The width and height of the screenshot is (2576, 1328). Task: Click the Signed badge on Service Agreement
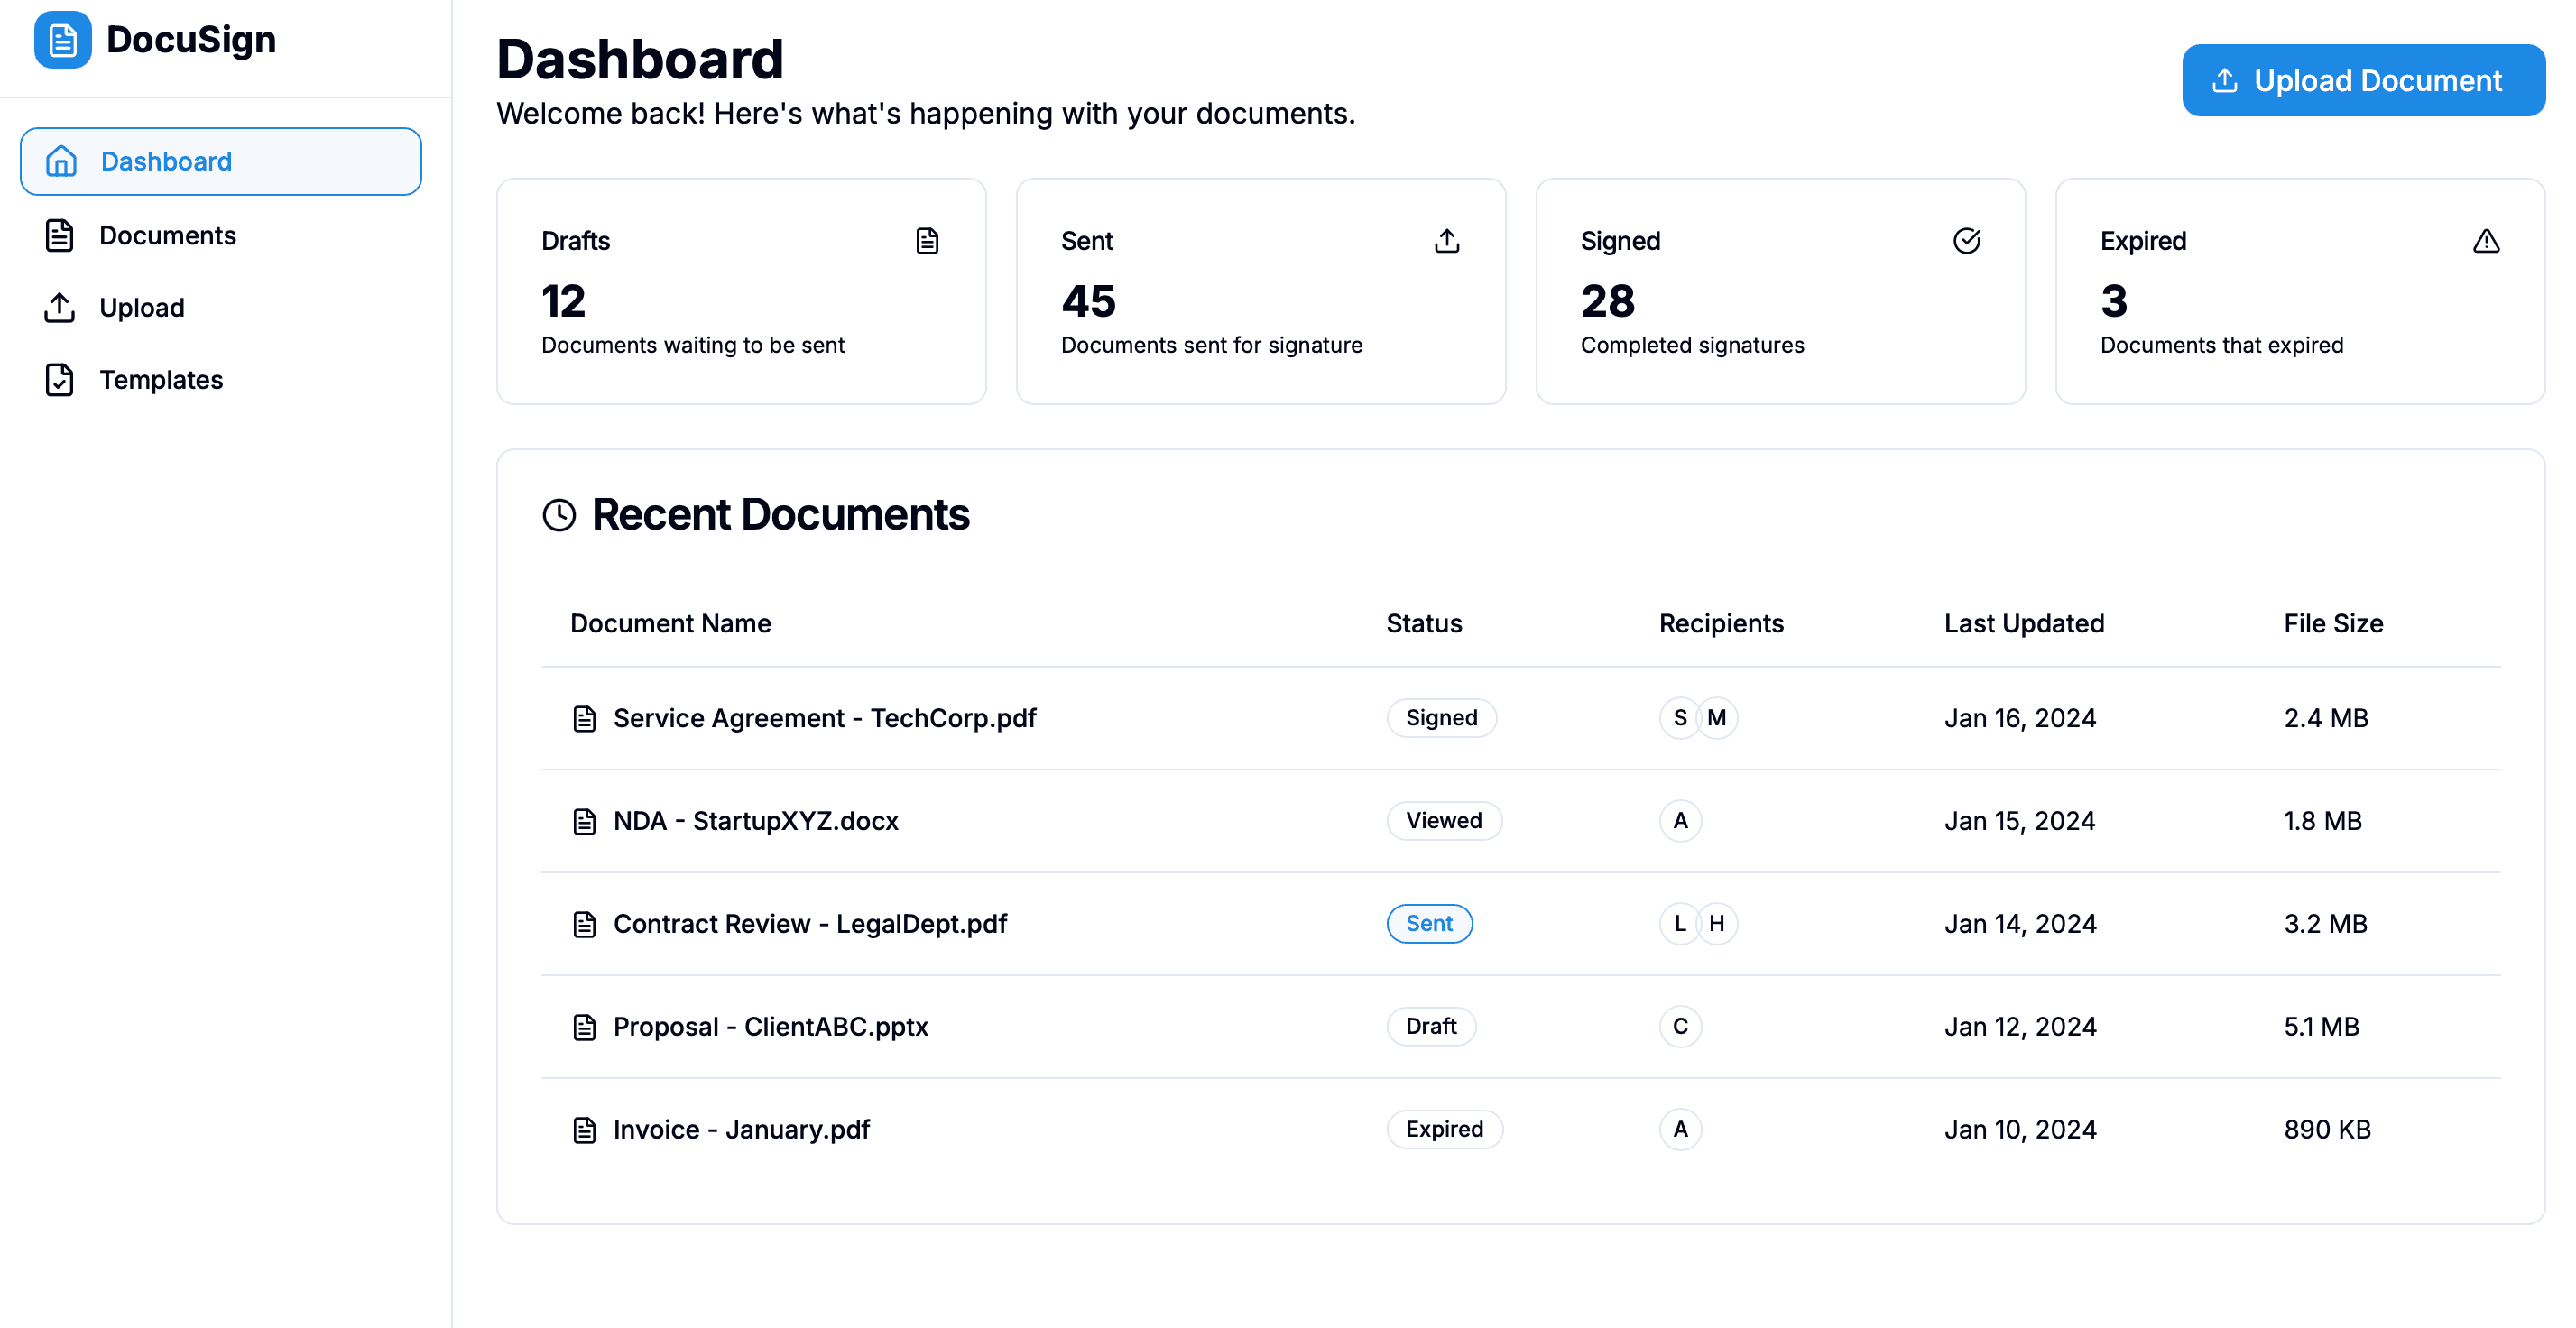coord(1441,717)
